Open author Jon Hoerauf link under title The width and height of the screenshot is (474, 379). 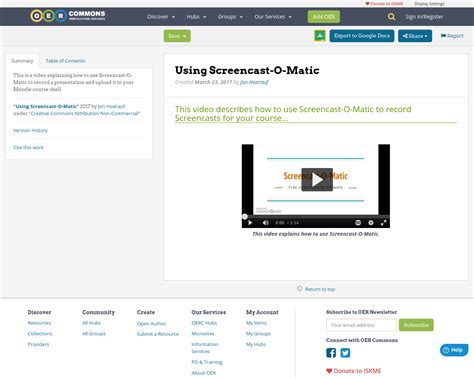pyautogui.click(x=254, y=82)
